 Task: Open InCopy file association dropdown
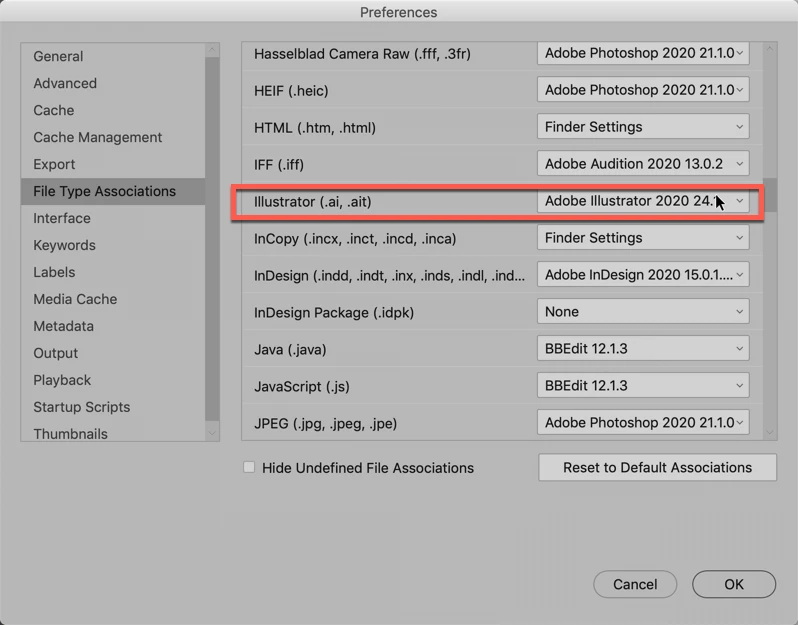(x=643, y=238)
